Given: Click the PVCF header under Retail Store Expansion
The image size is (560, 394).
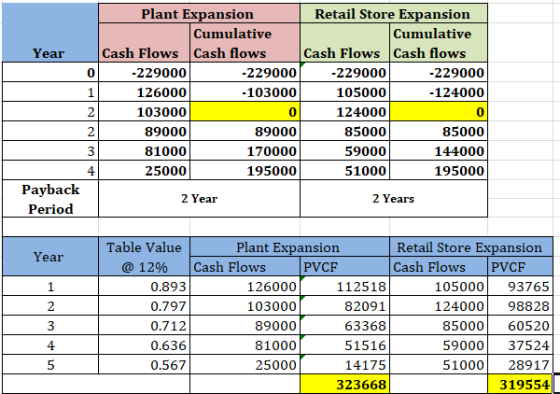Looking at the screenshot, I should tap(520, 267).
